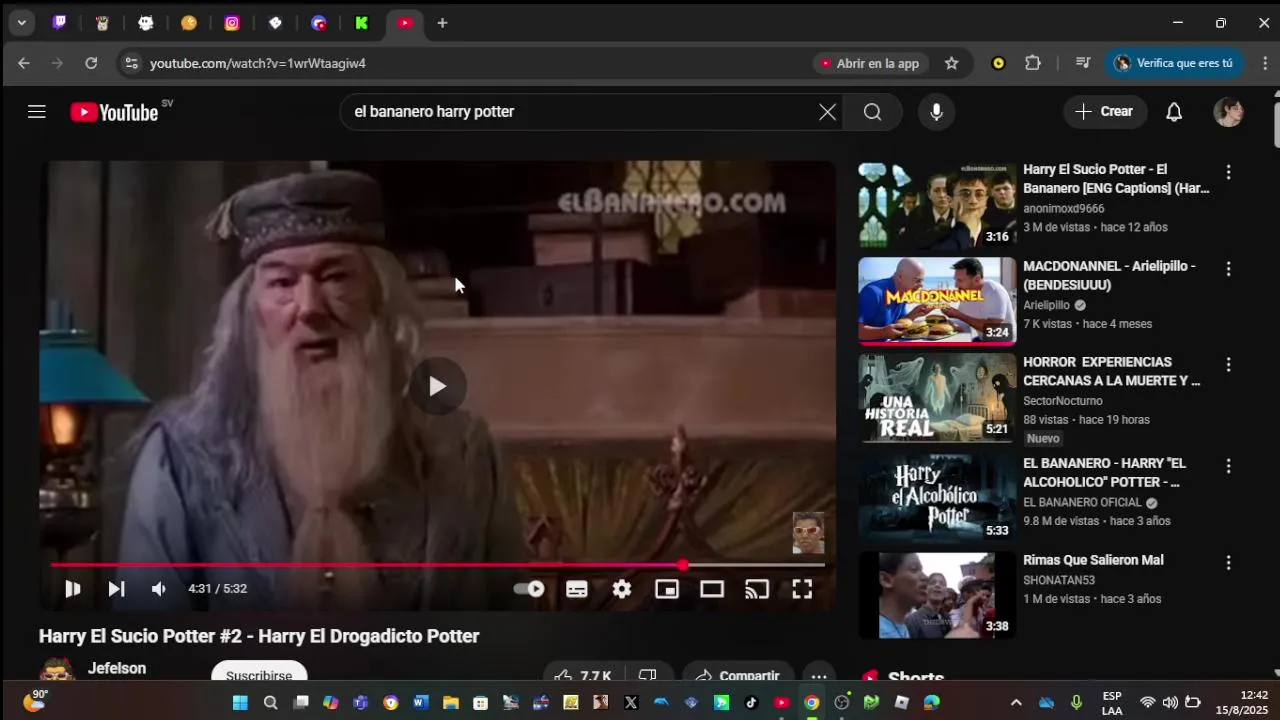Resume playback with the player play button

[x=73, y=589]
